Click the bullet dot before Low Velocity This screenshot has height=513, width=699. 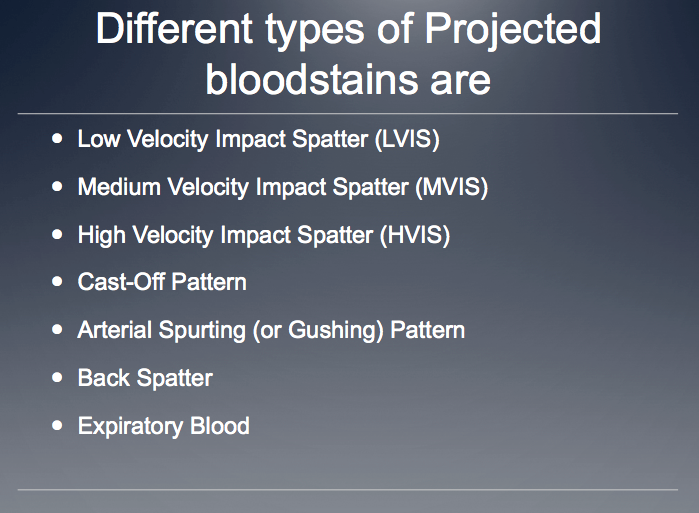[x=57, y=139]
